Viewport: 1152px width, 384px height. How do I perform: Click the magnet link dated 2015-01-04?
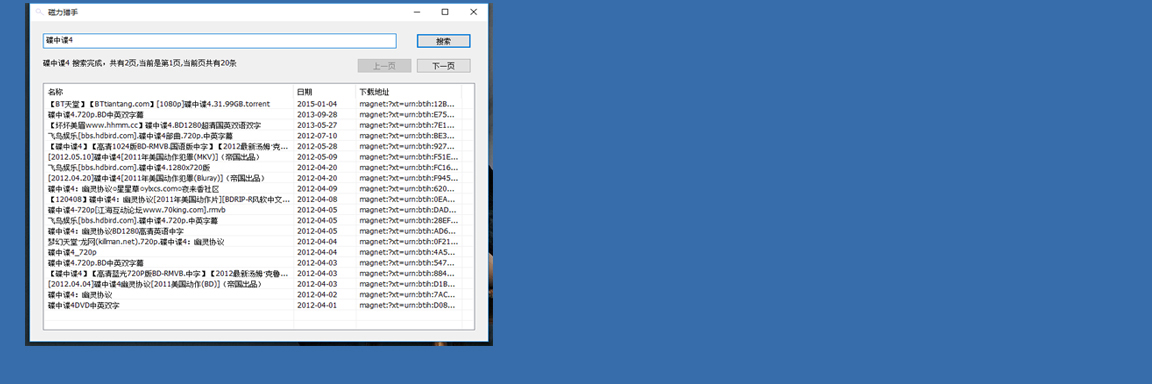pos(407,104)
